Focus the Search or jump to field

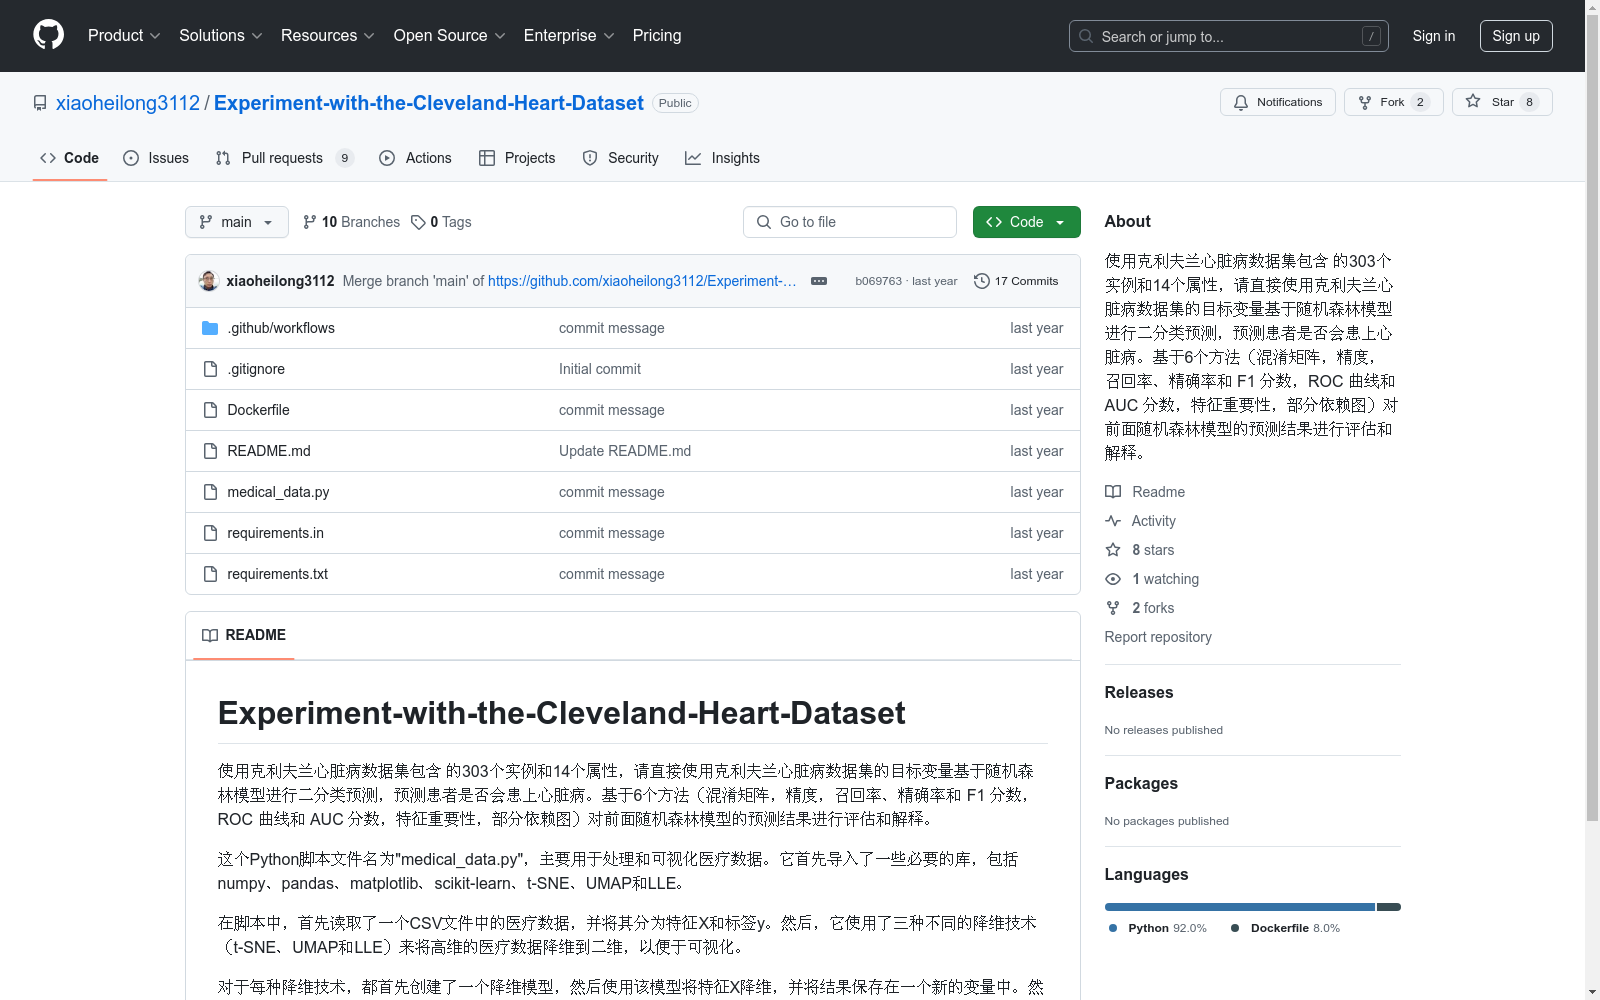coord(1229,36)
